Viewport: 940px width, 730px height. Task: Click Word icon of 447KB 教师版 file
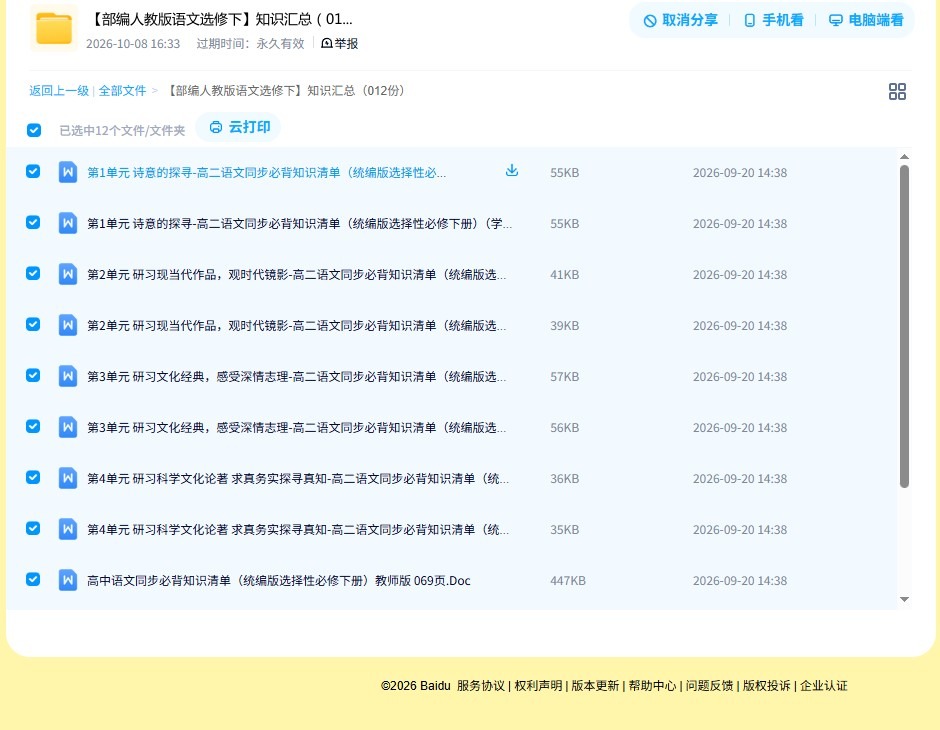(68, 580)
